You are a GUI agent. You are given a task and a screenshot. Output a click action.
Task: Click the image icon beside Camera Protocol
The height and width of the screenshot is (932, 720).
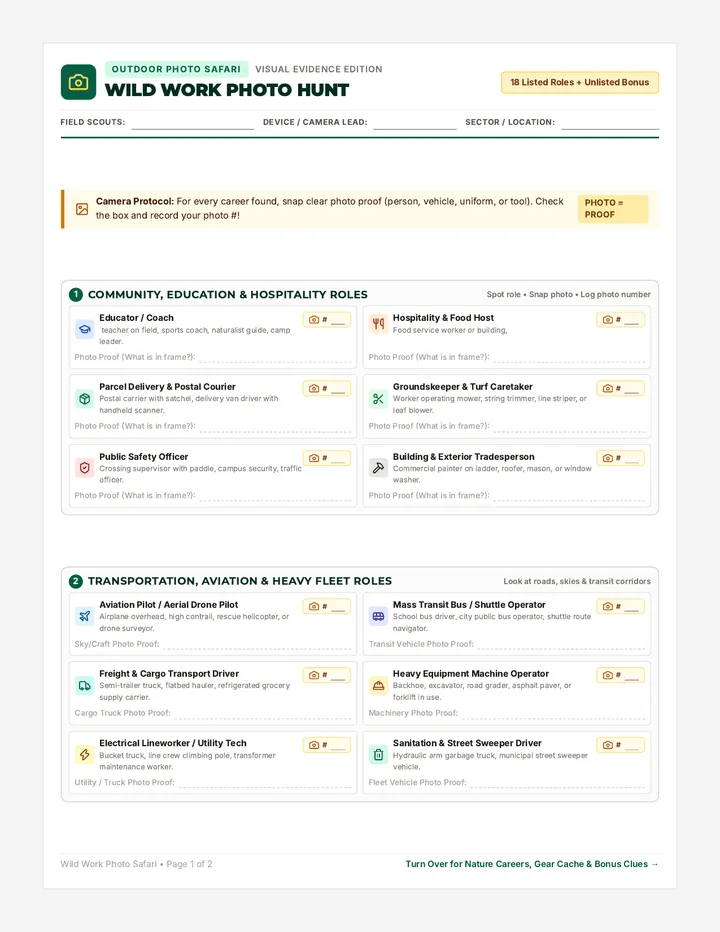click(x=82, y=209)
